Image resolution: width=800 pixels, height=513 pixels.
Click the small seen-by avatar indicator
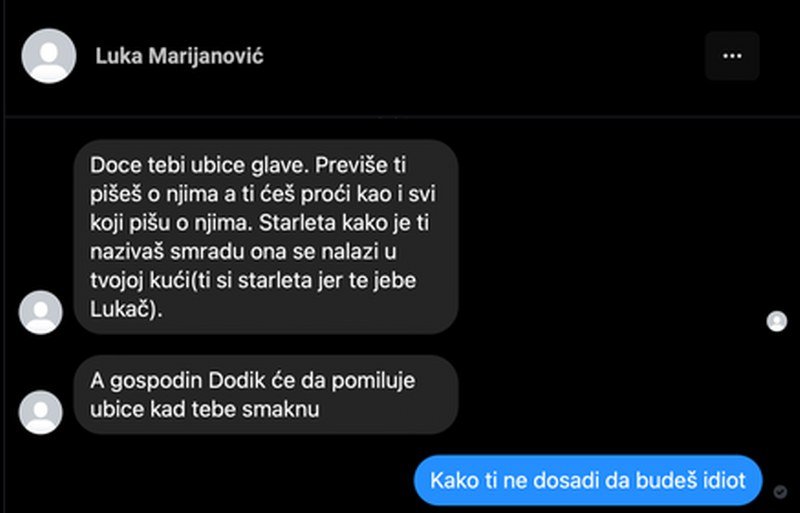777,321
